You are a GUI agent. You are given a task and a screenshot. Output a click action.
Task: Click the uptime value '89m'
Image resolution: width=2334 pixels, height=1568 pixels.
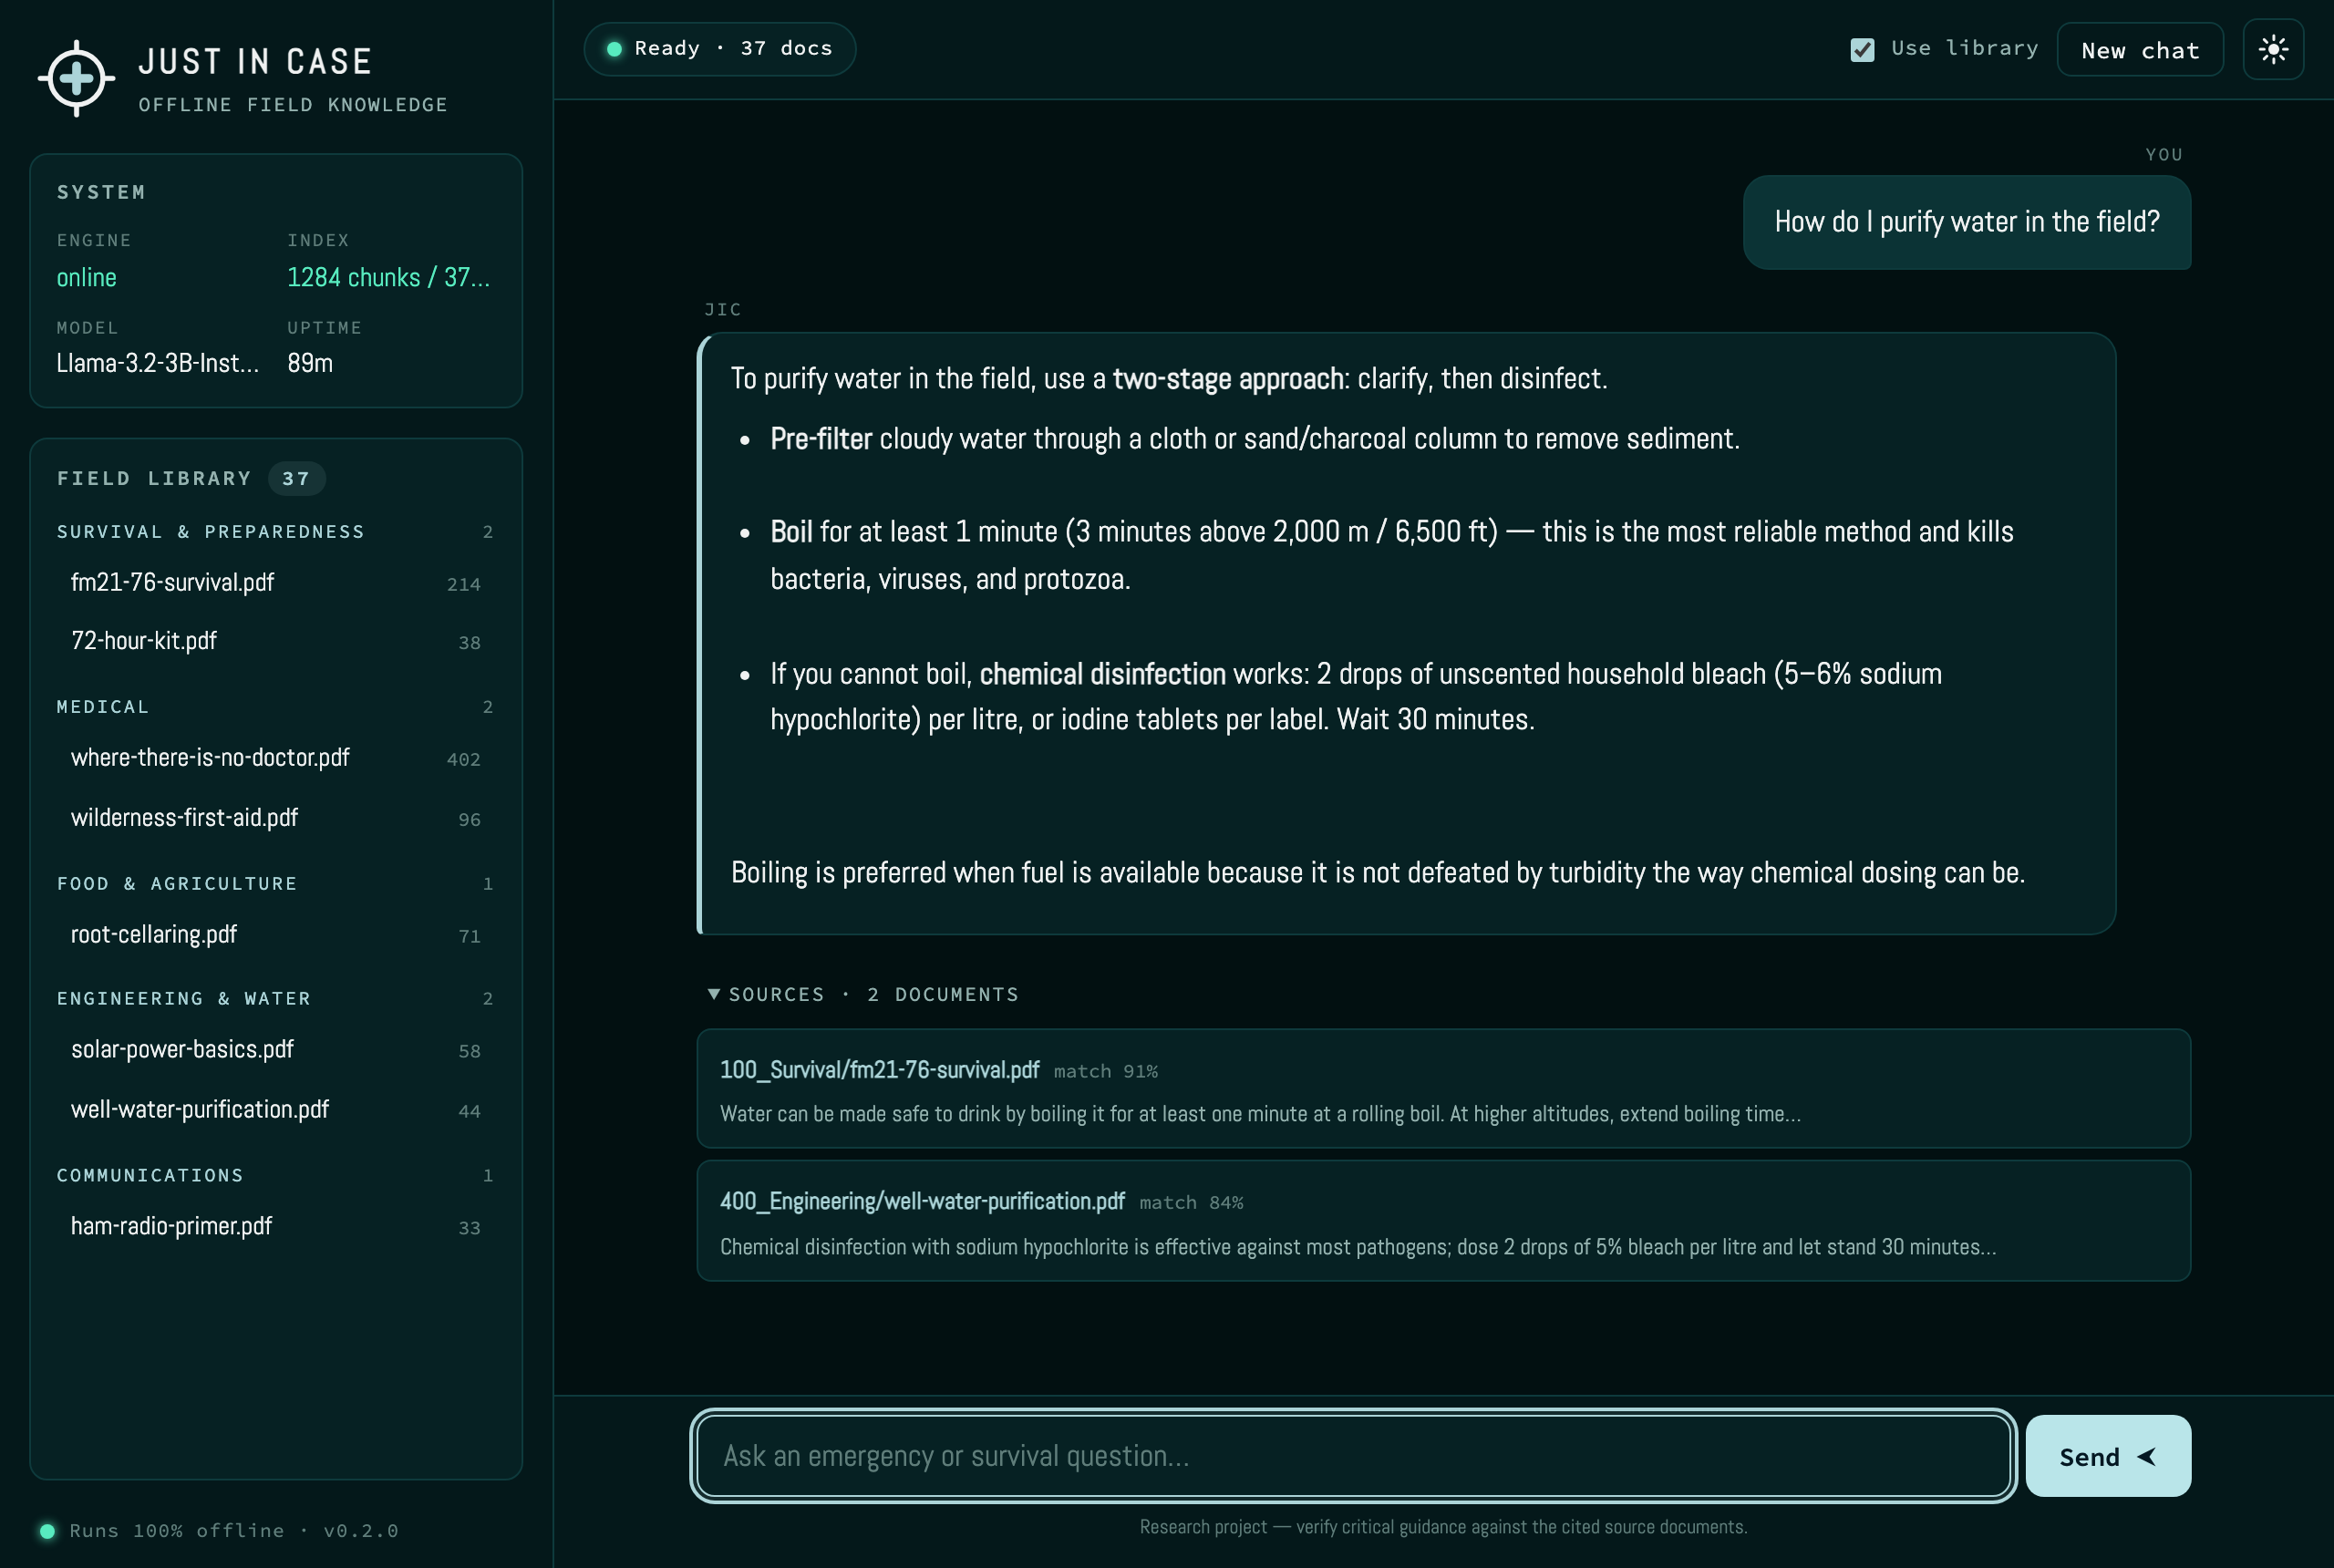[x=310, y=363]
